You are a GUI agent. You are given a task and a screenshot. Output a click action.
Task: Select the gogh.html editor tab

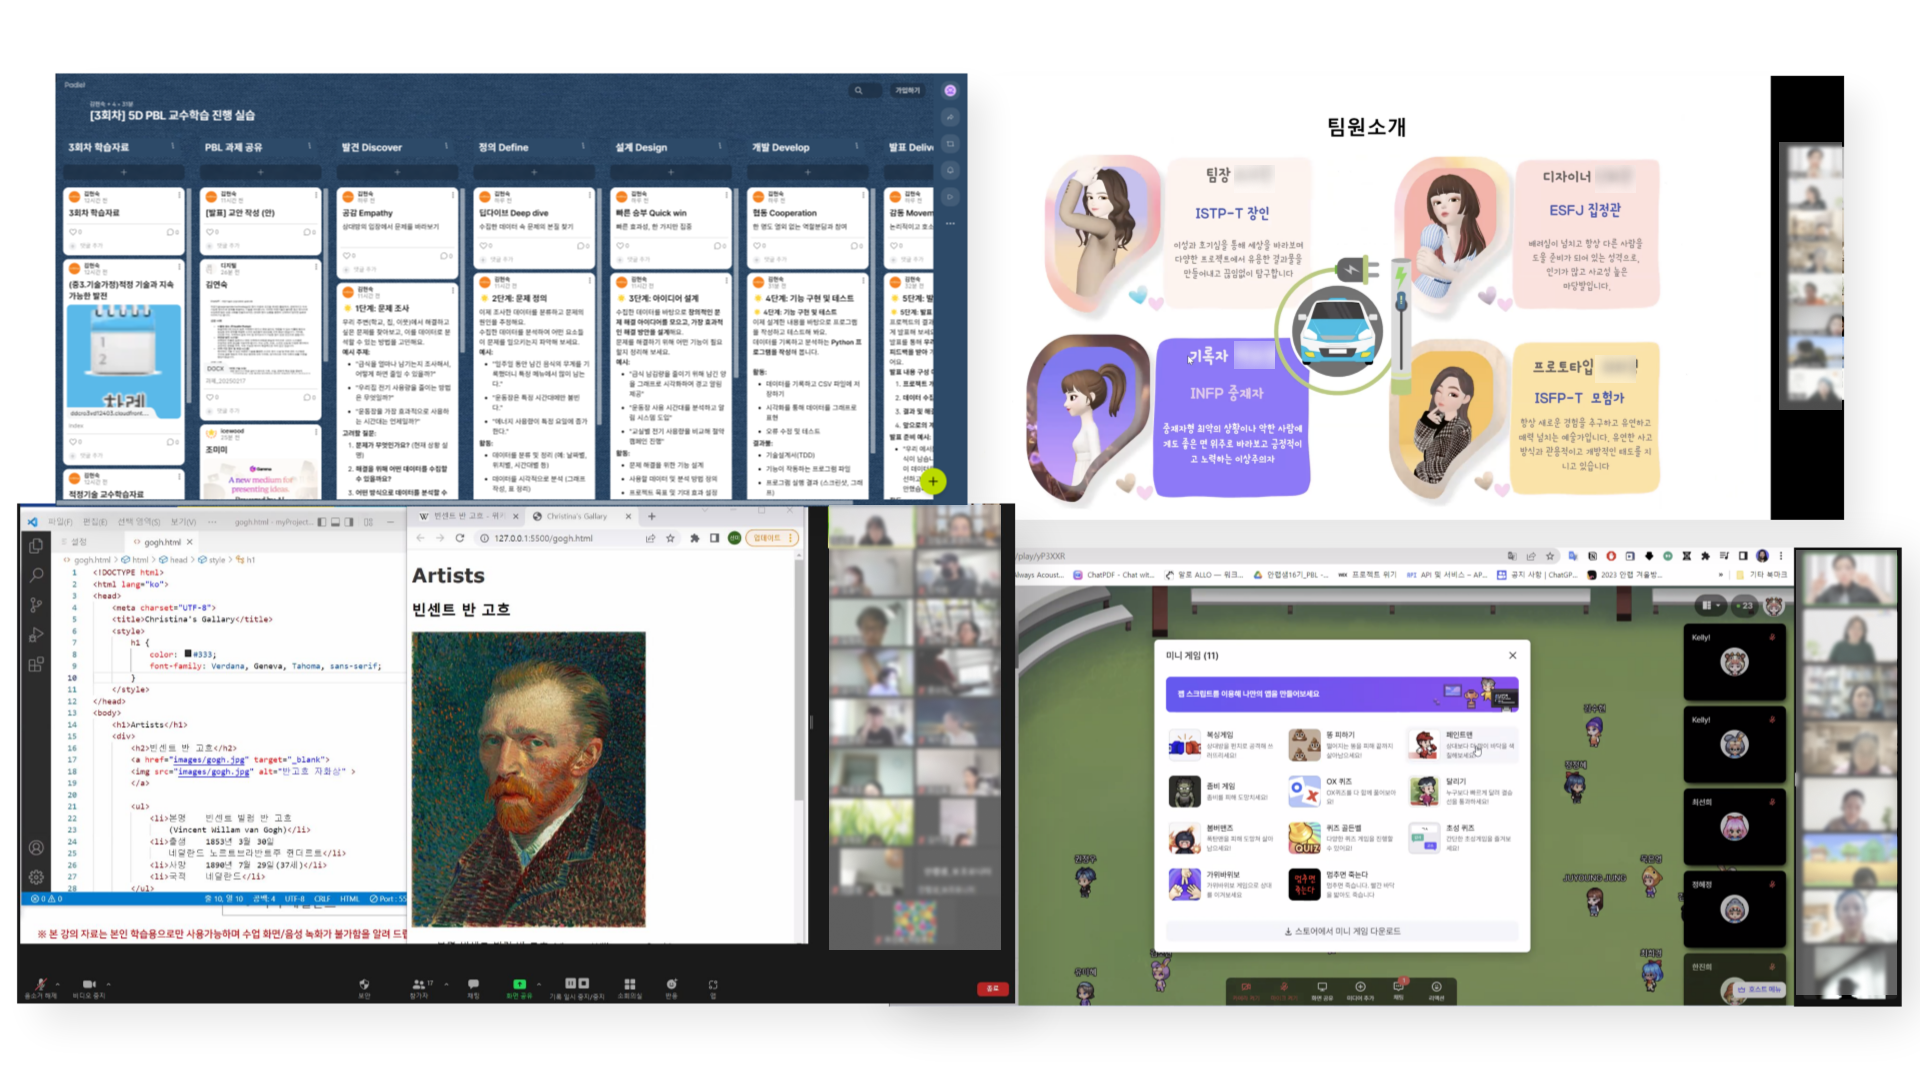[x=162, y=542]
